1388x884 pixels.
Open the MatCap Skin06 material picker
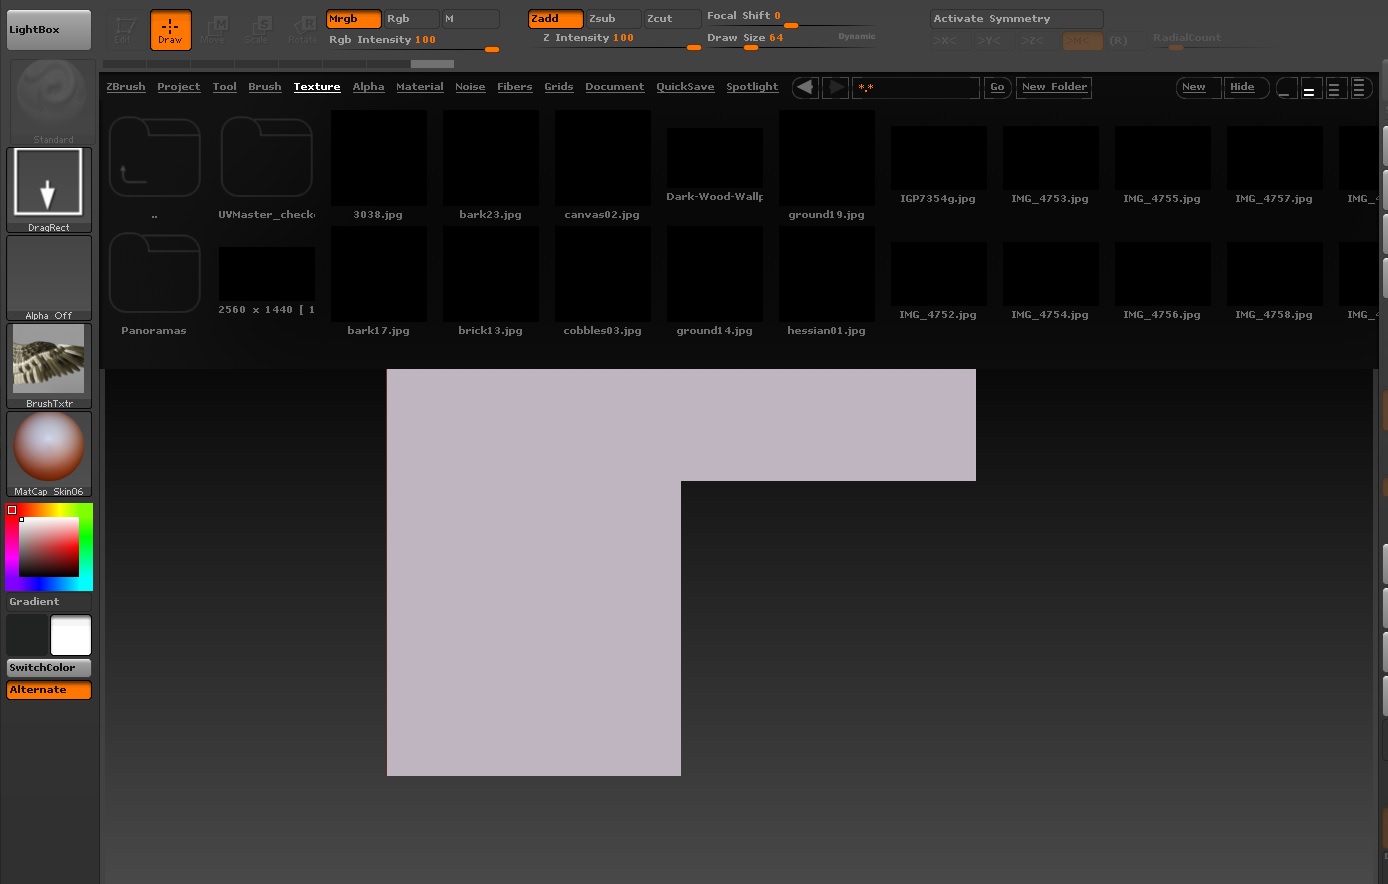[48, 449]
